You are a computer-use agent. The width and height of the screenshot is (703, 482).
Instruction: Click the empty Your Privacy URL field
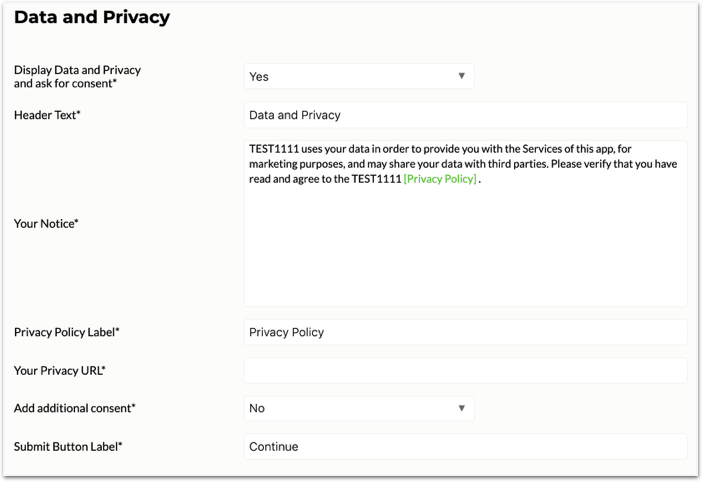click(x=465, y=370)
